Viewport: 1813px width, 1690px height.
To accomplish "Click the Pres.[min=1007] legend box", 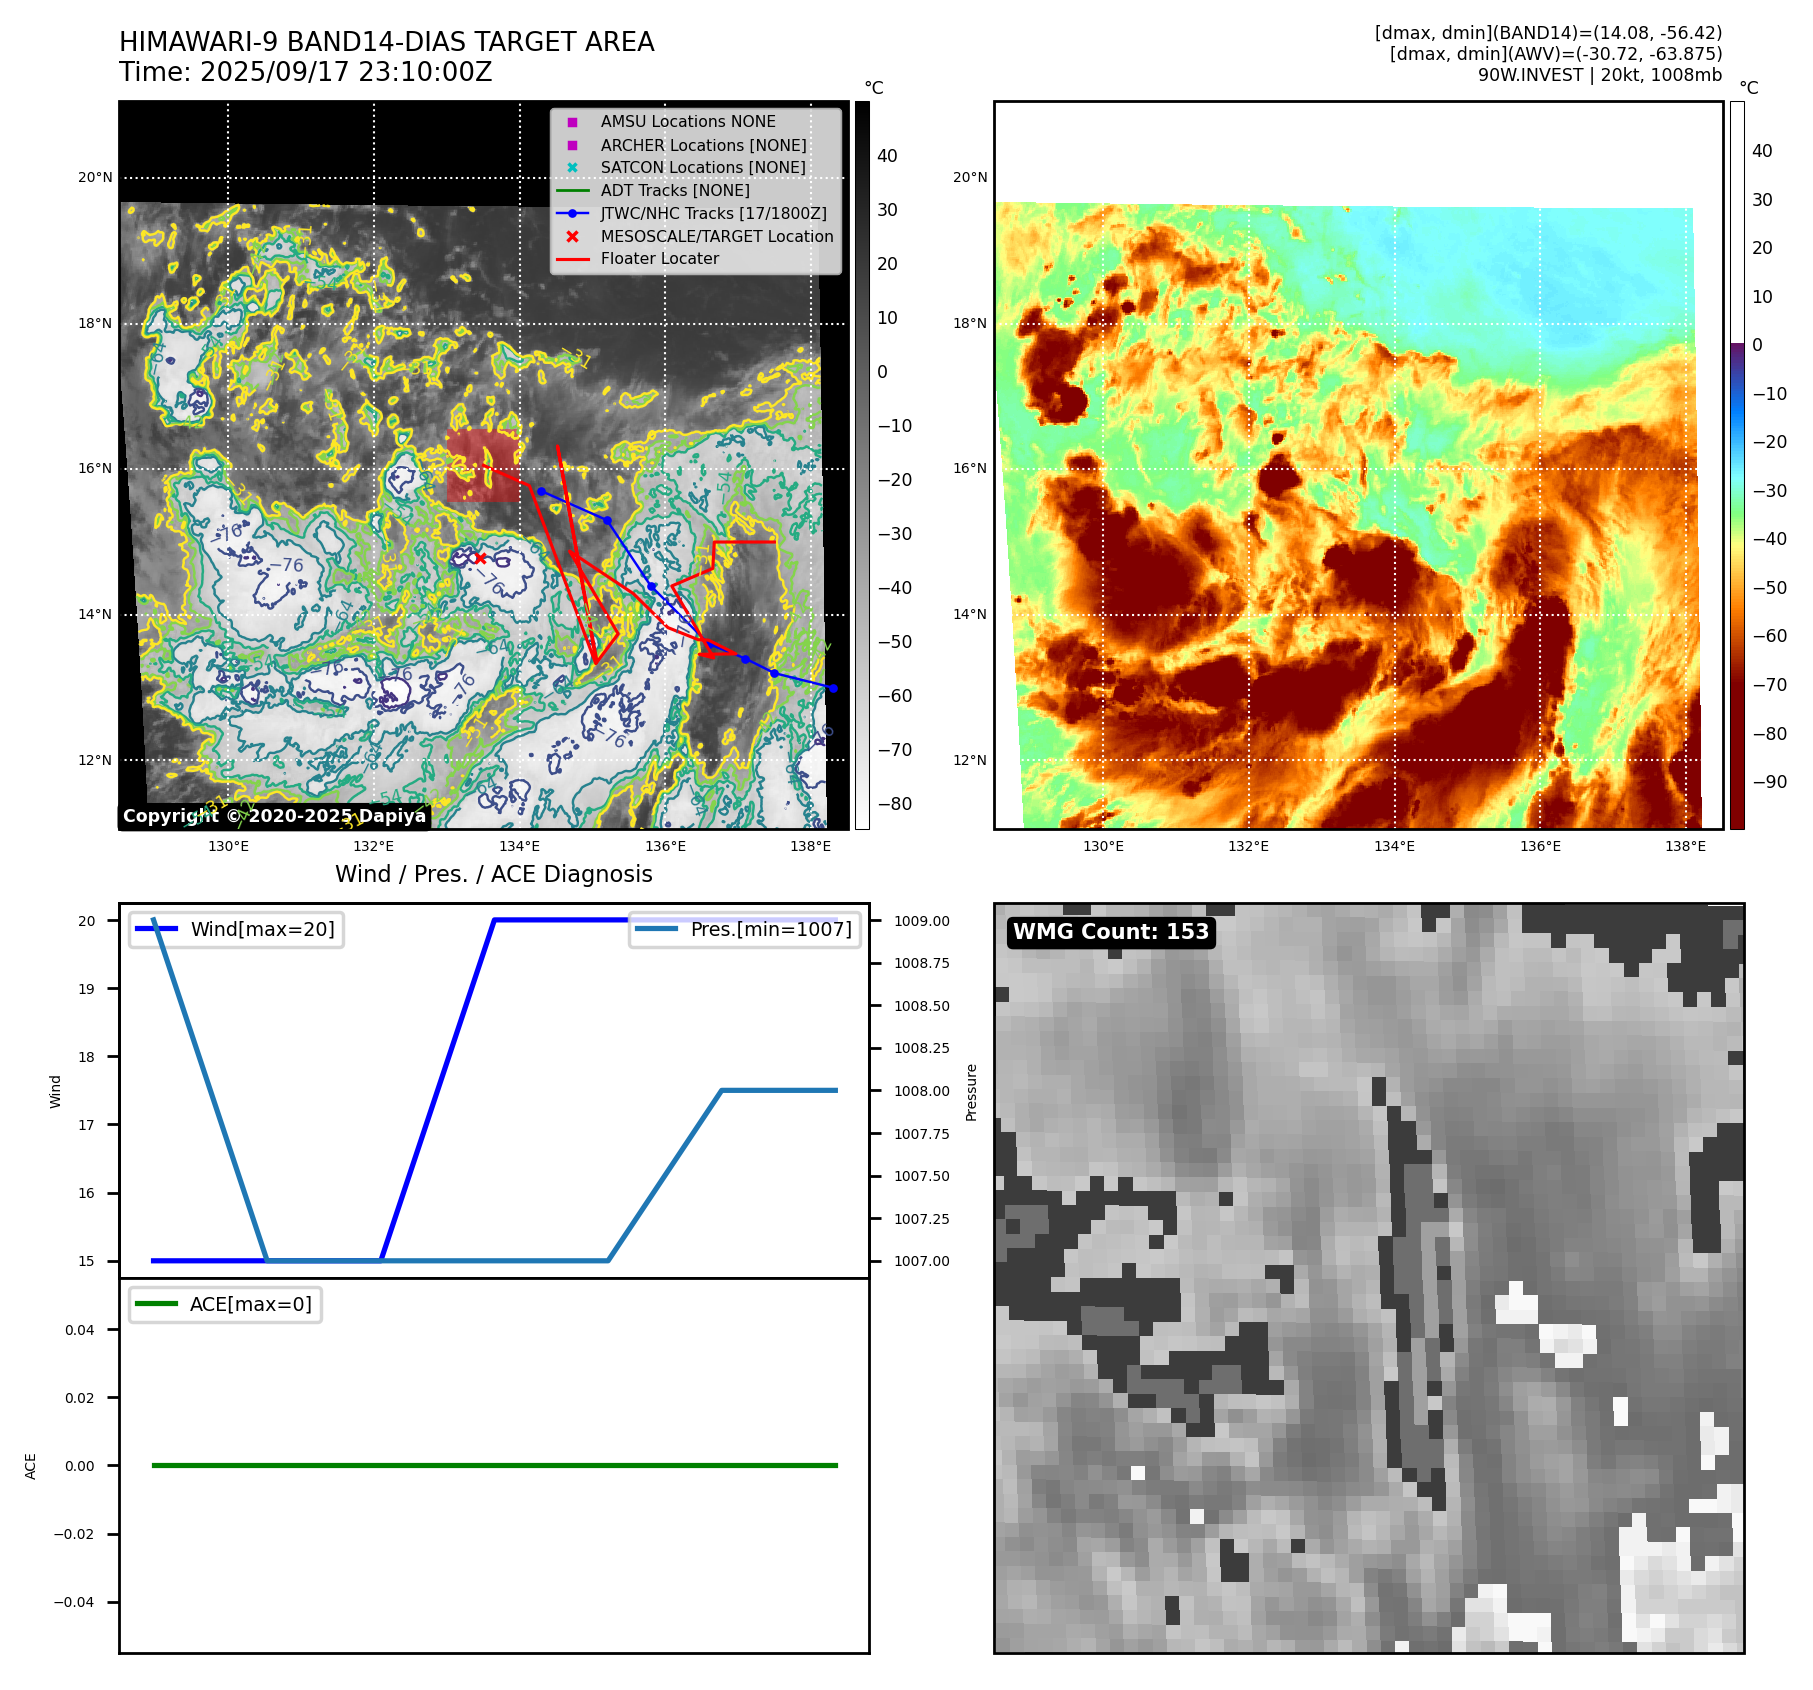I will coord(745,929).
